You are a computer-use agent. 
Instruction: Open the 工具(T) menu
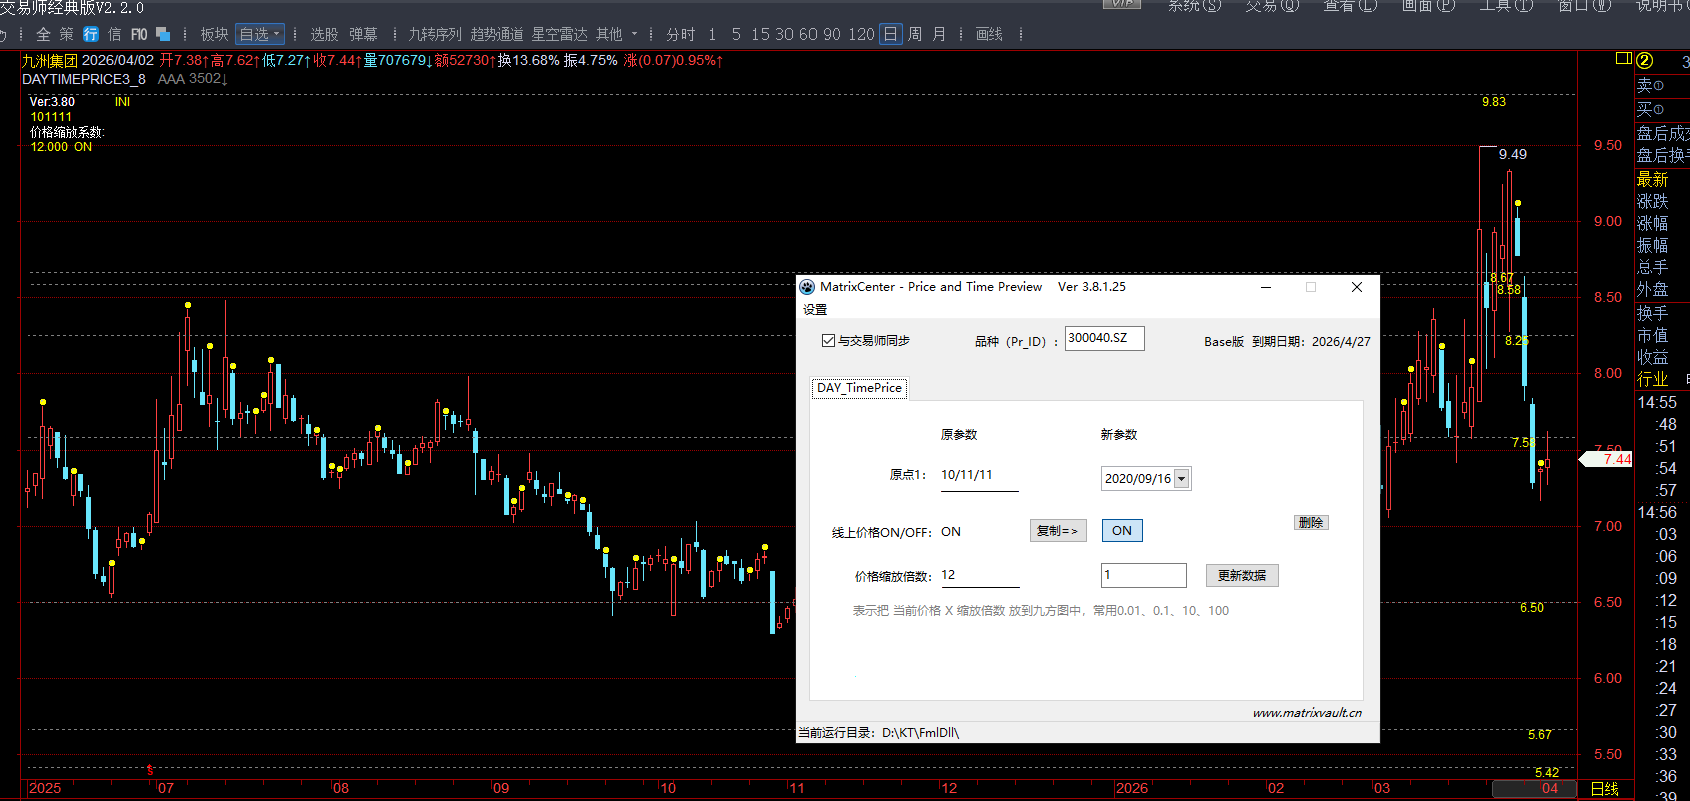click(1506, 6)
